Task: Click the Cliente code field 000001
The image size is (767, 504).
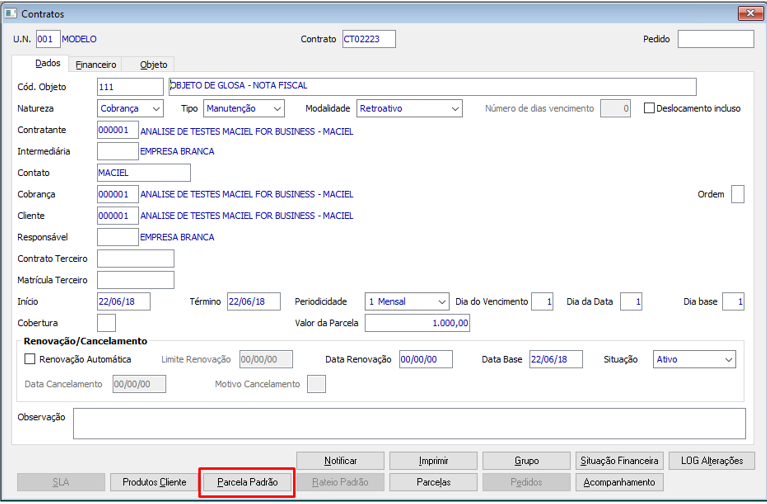Action: [x=118, y=216]
